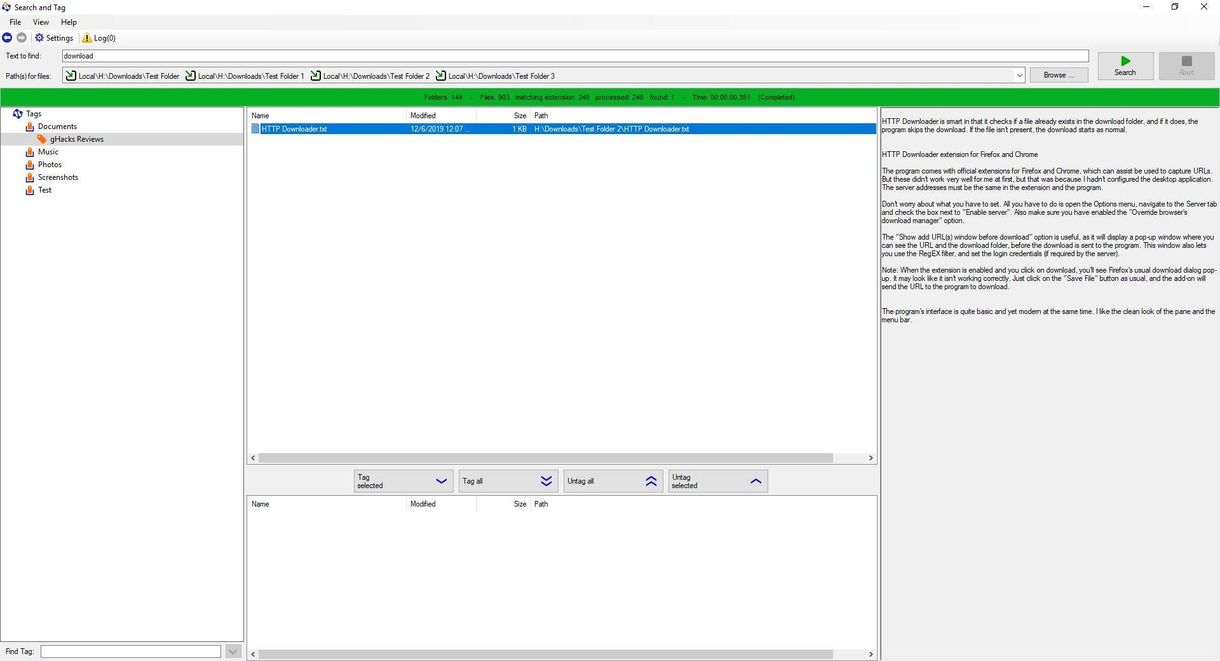Image resolution: width=1220 pixels, height=661 pixels.
Task: Click the Browse button
Action: coord(1060,75)
